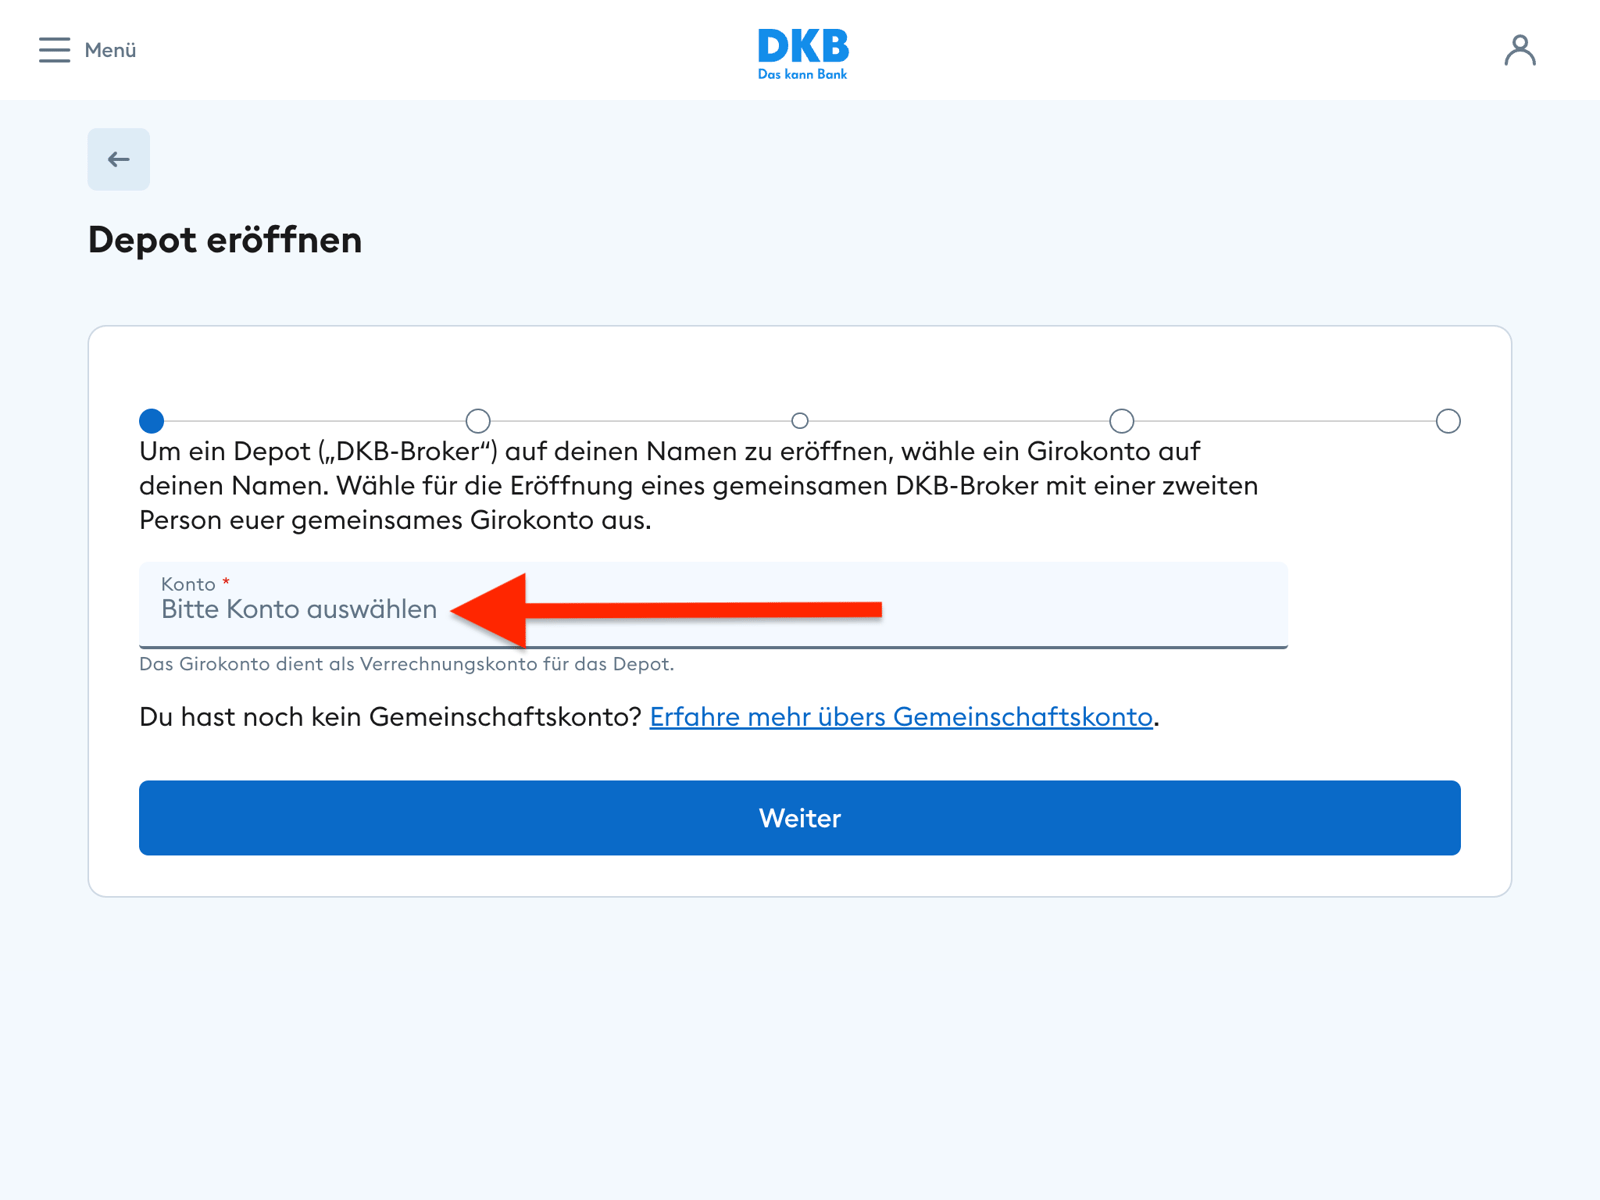Click the fourth progress step circle
This screenshot has width=1600, height=1200.
(1121, 421)
